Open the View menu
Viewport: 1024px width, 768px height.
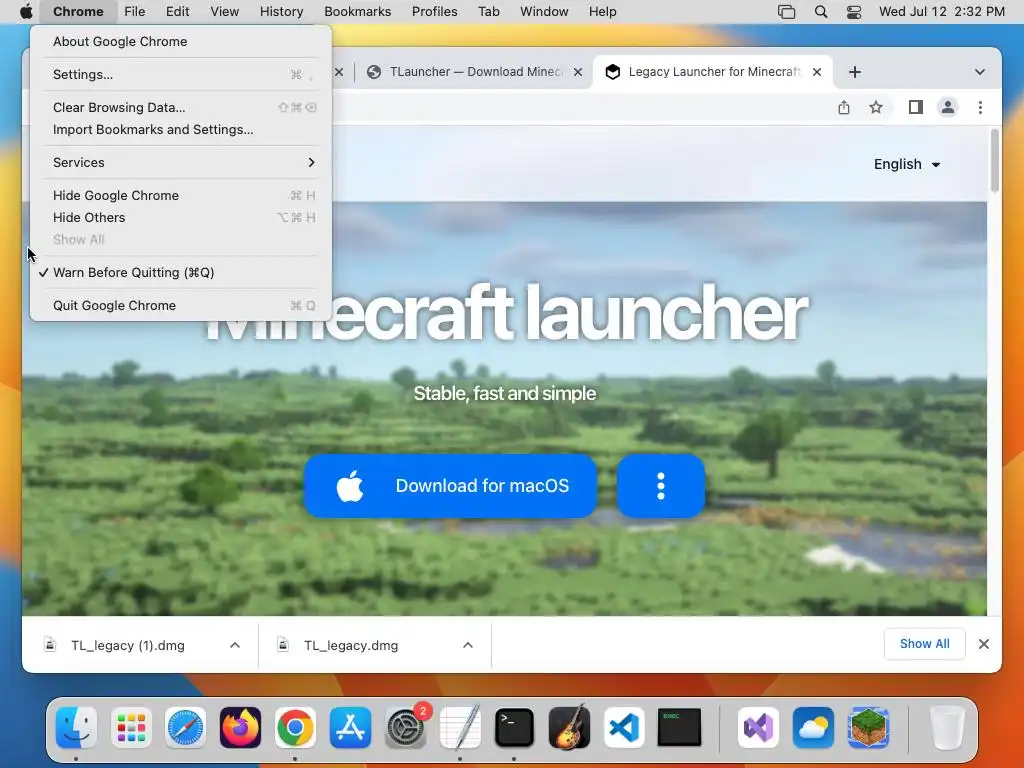(x=224, y=12)
